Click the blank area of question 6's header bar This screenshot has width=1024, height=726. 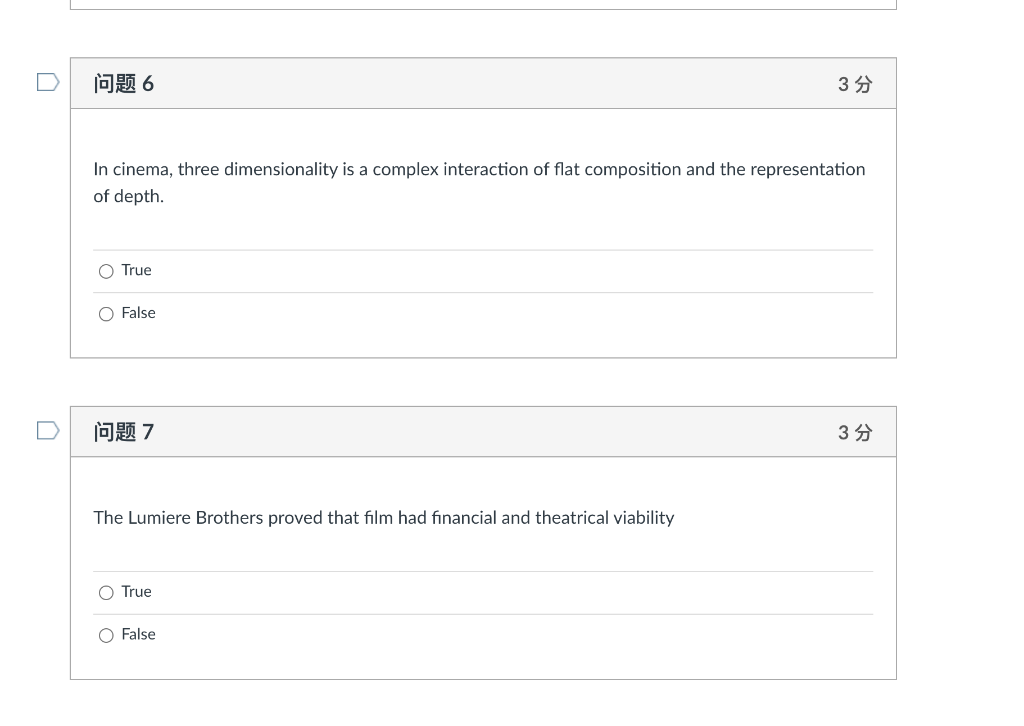click(496, 84)
